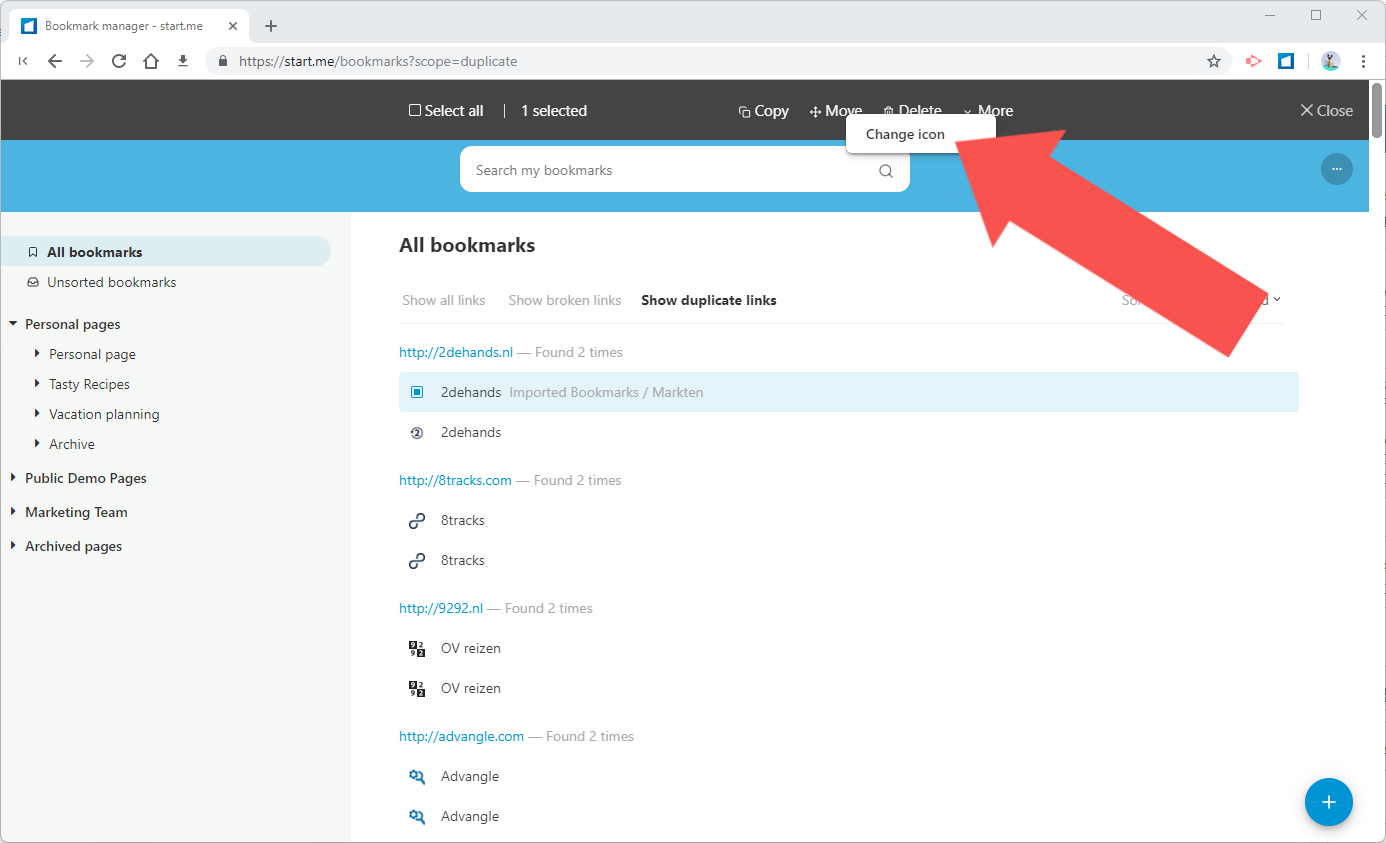The height and width of the screenshot is (843, 1386).
Task: Expand the Archive tree item
Action: [37, 443]
